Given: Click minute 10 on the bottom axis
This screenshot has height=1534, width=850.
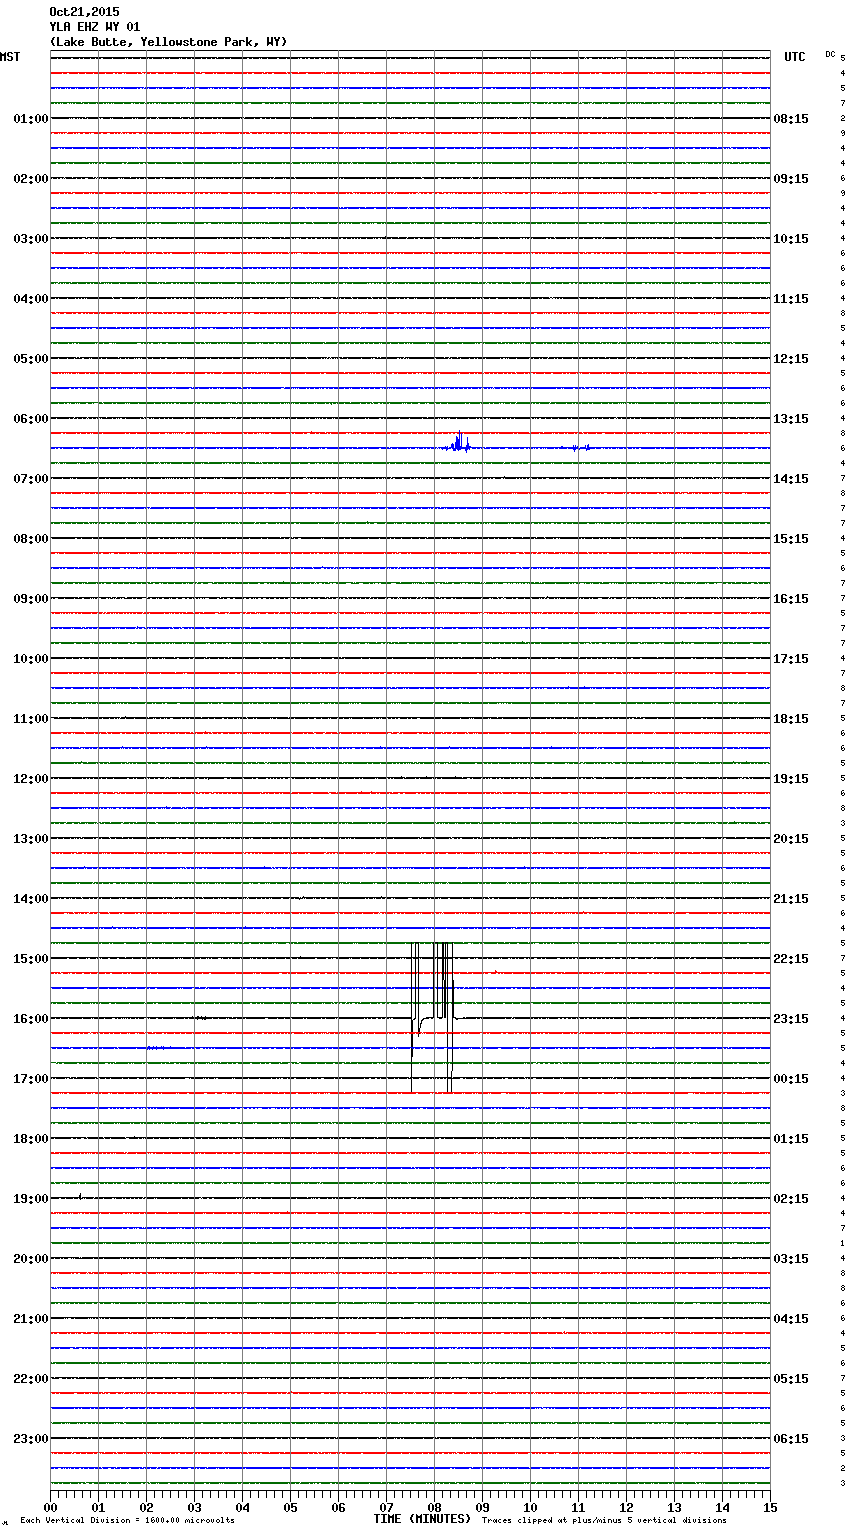Looking at the screenshot, I should tap(530, 1507).
